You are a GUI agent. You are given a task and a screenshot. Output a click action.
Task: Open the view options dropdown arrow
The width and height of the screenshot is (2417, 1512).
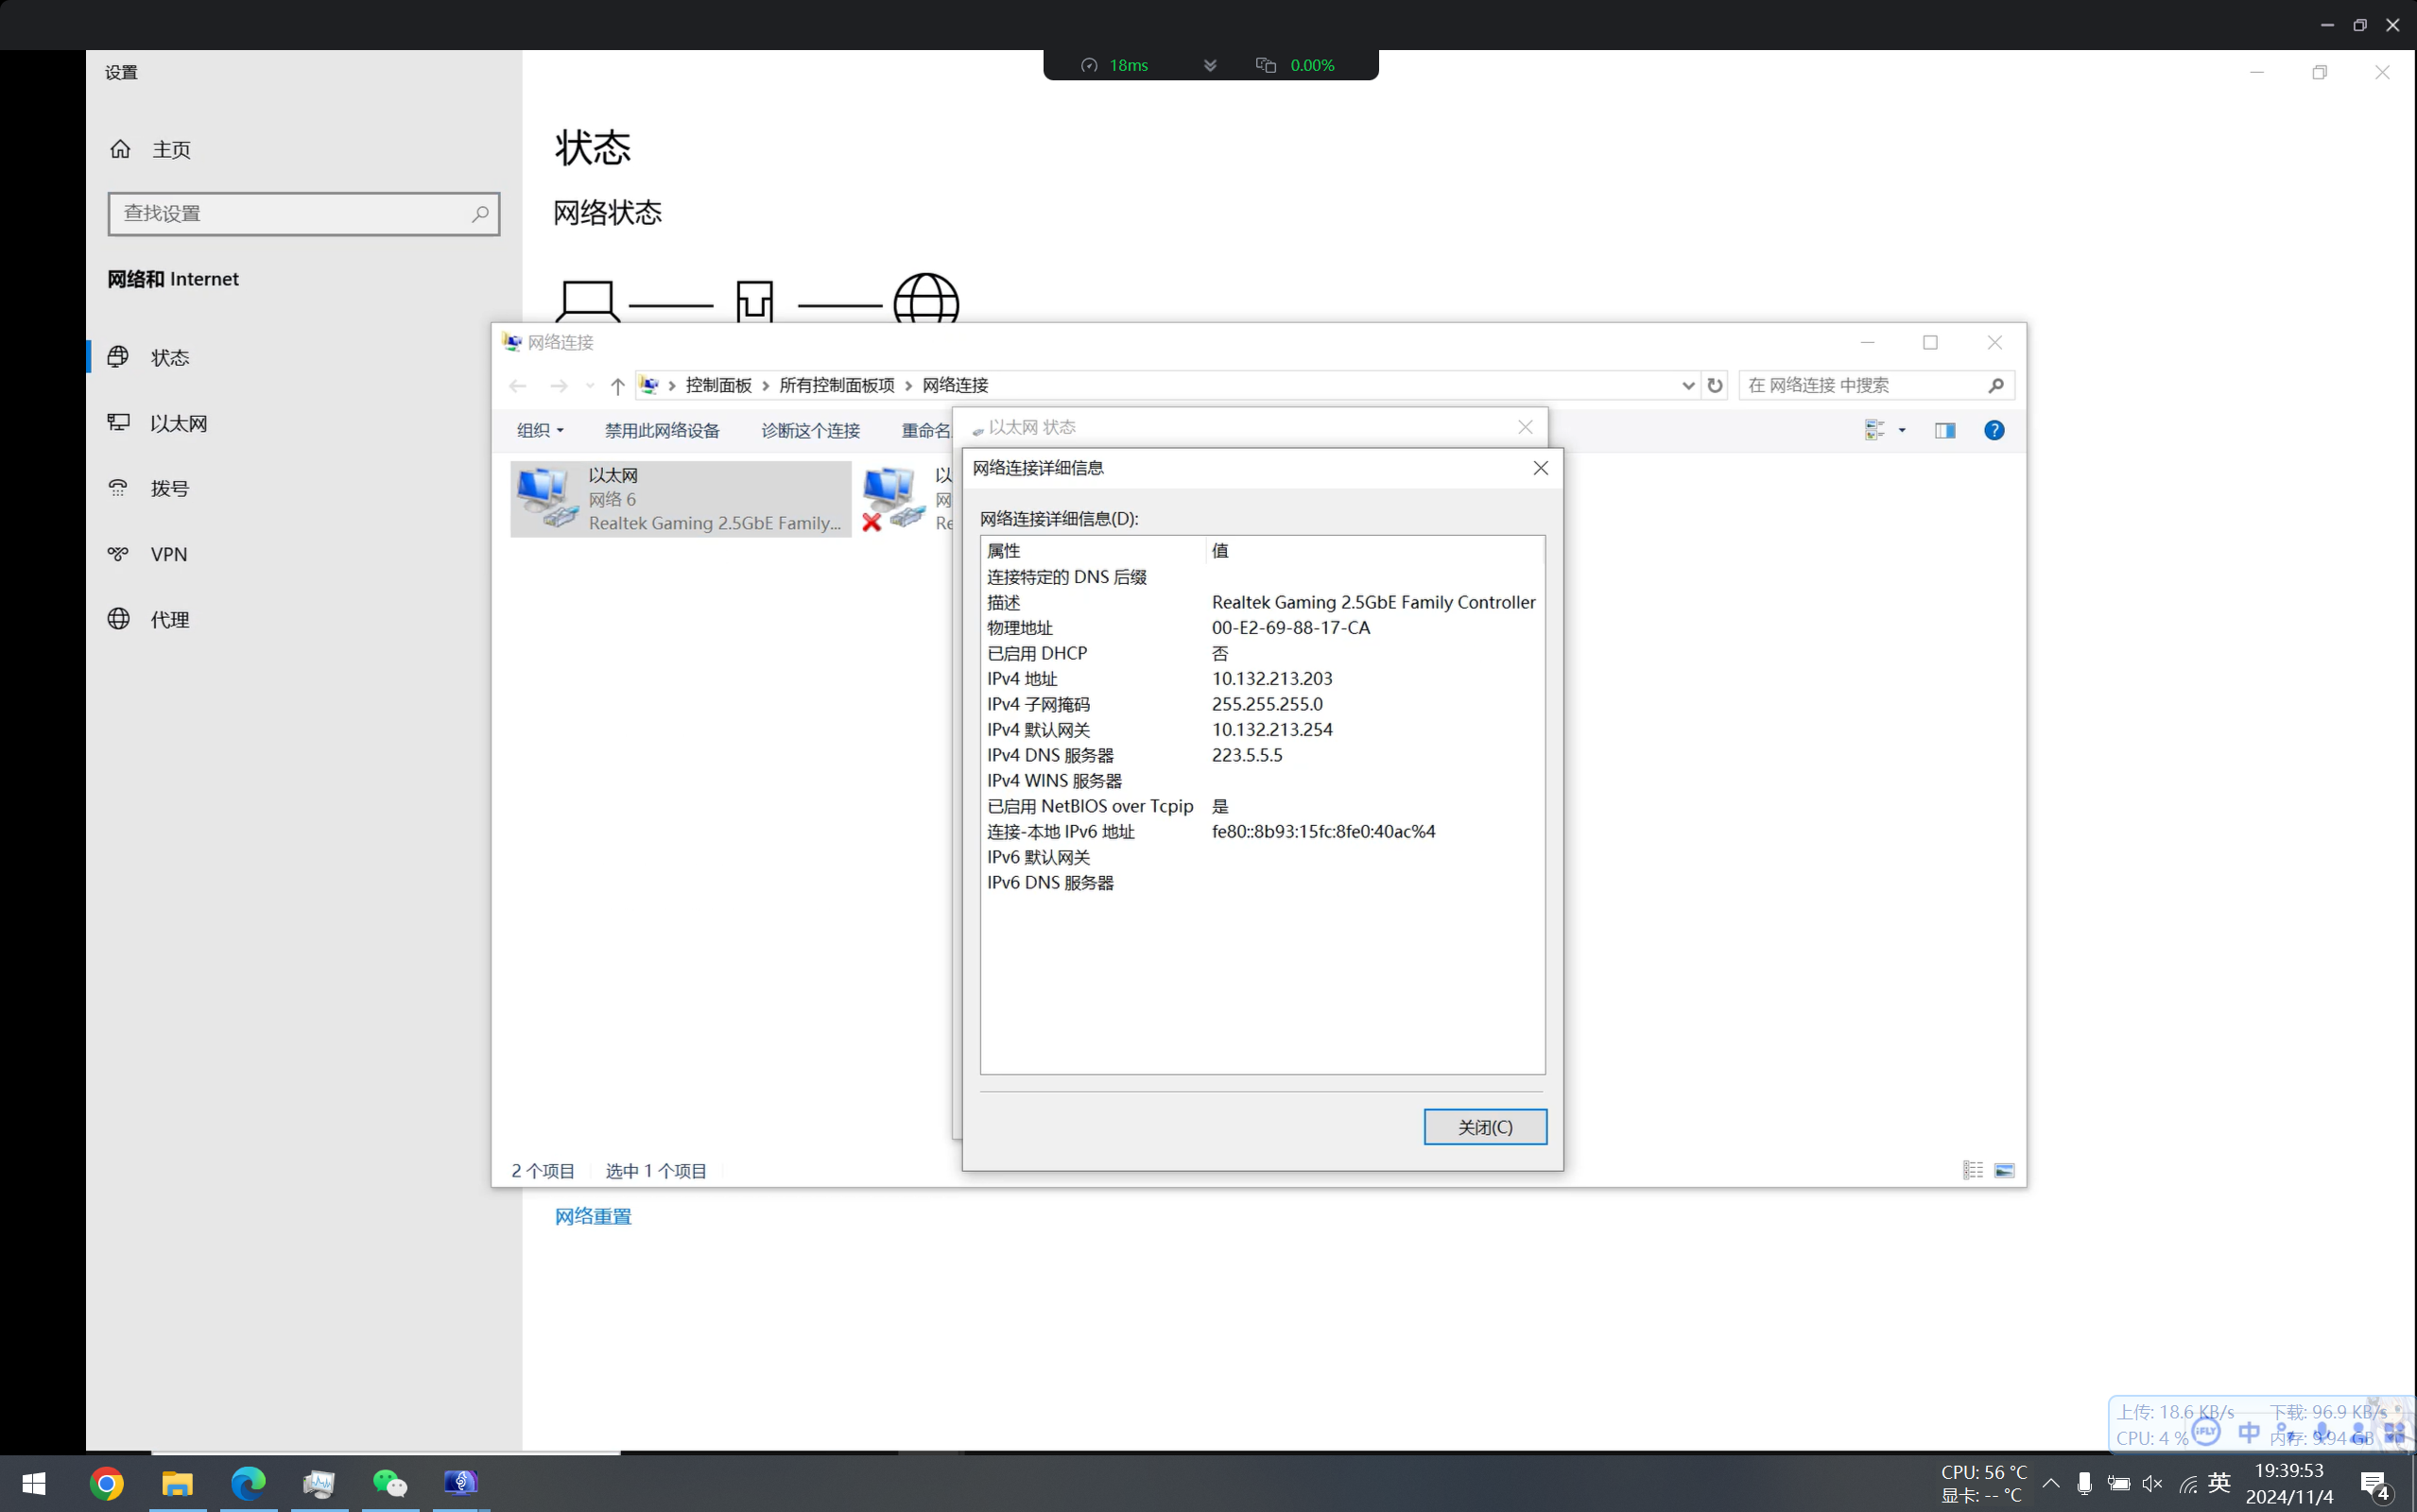[1902, 430]
